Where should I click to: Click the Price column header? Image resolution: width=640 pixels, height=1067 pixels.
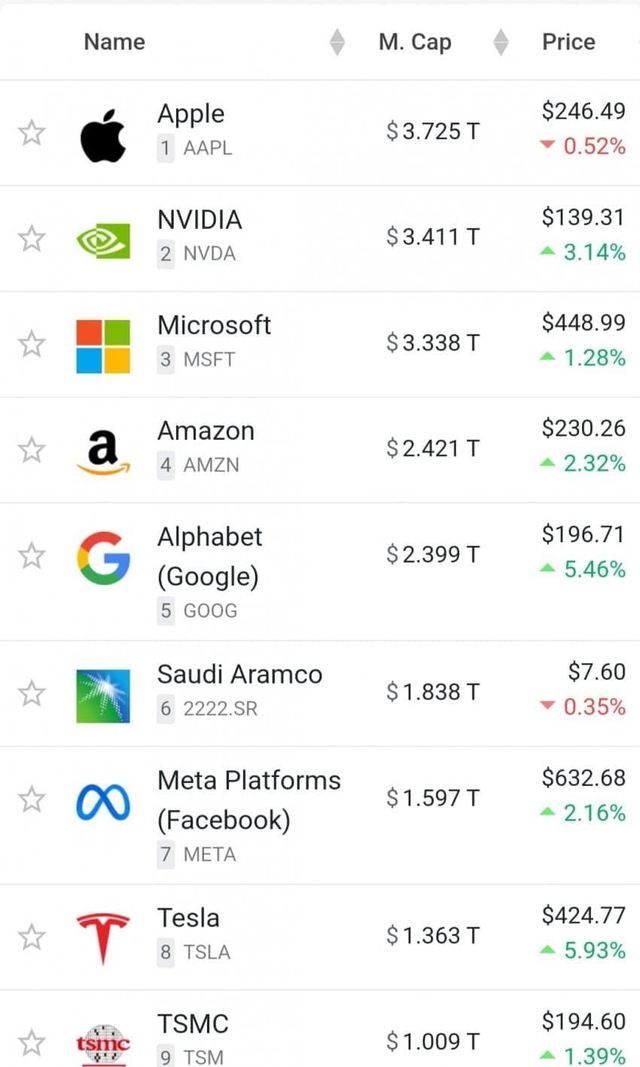coord(568,42)
